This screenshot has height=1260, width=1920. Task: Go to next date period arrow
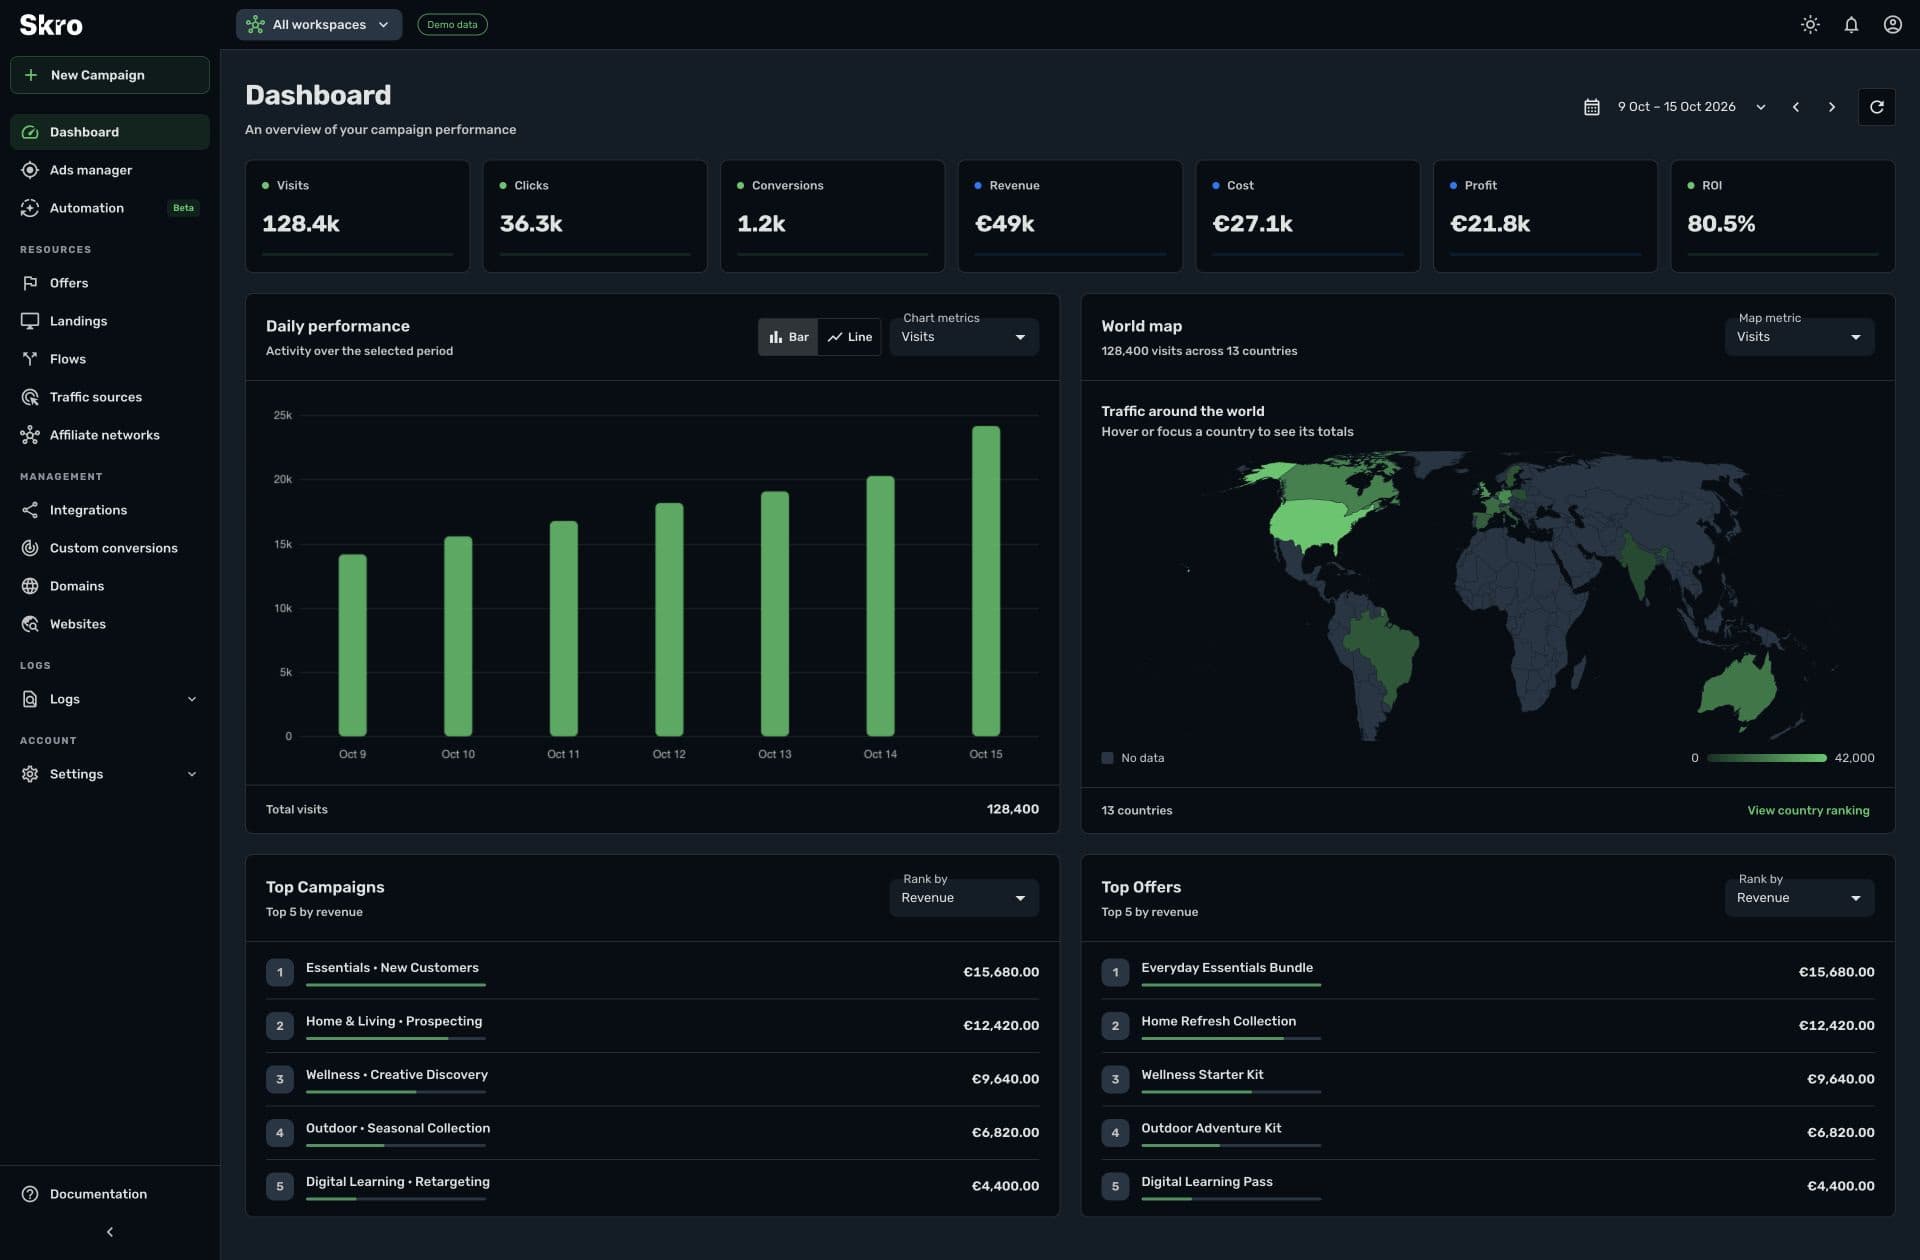tap(1832, 107)
